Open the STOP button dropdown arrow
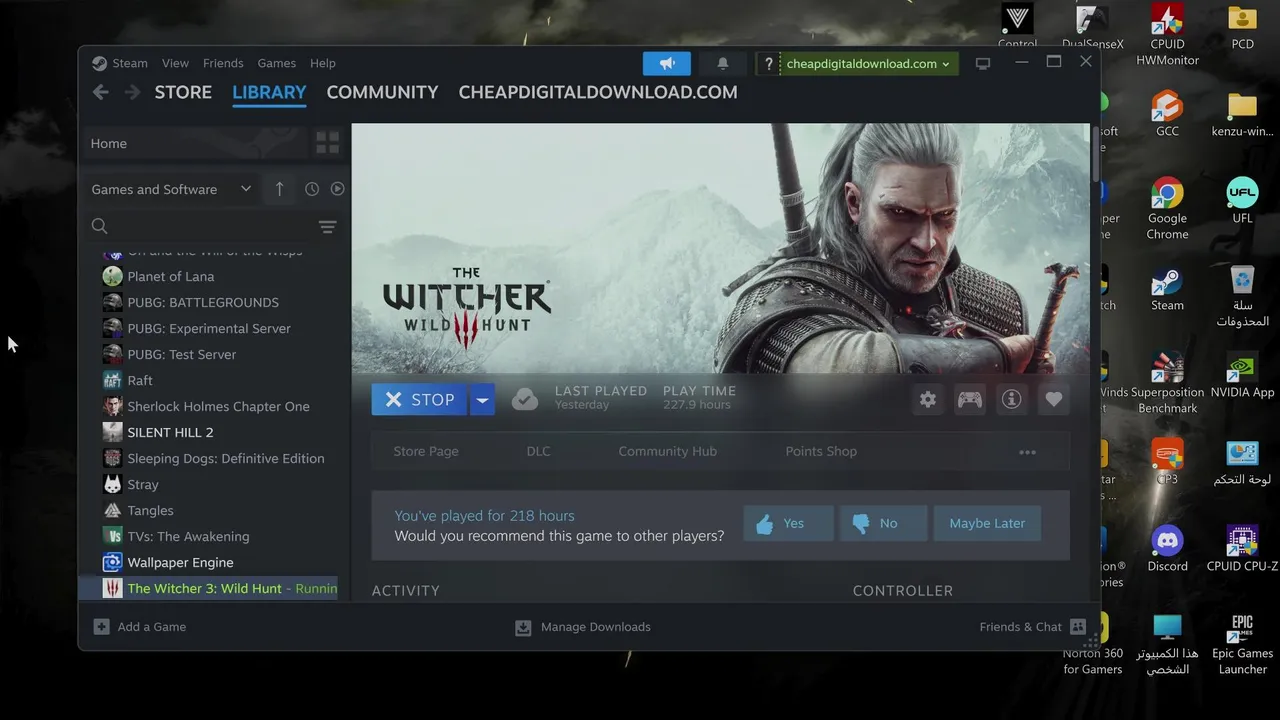 (482, 400)
